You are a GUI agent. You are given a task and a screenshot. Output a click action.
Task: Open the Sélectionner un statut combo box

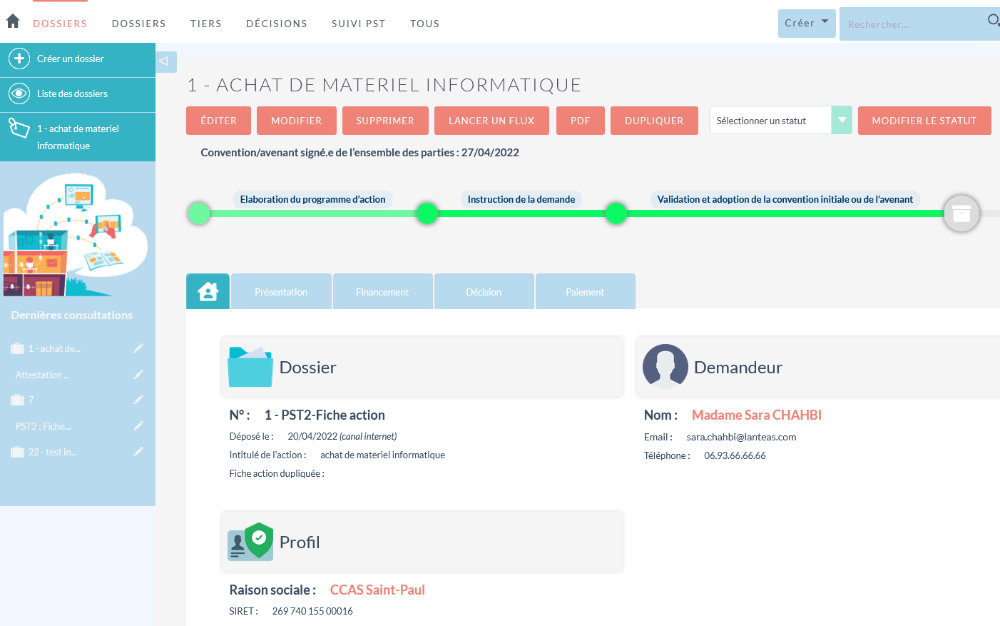781,120
